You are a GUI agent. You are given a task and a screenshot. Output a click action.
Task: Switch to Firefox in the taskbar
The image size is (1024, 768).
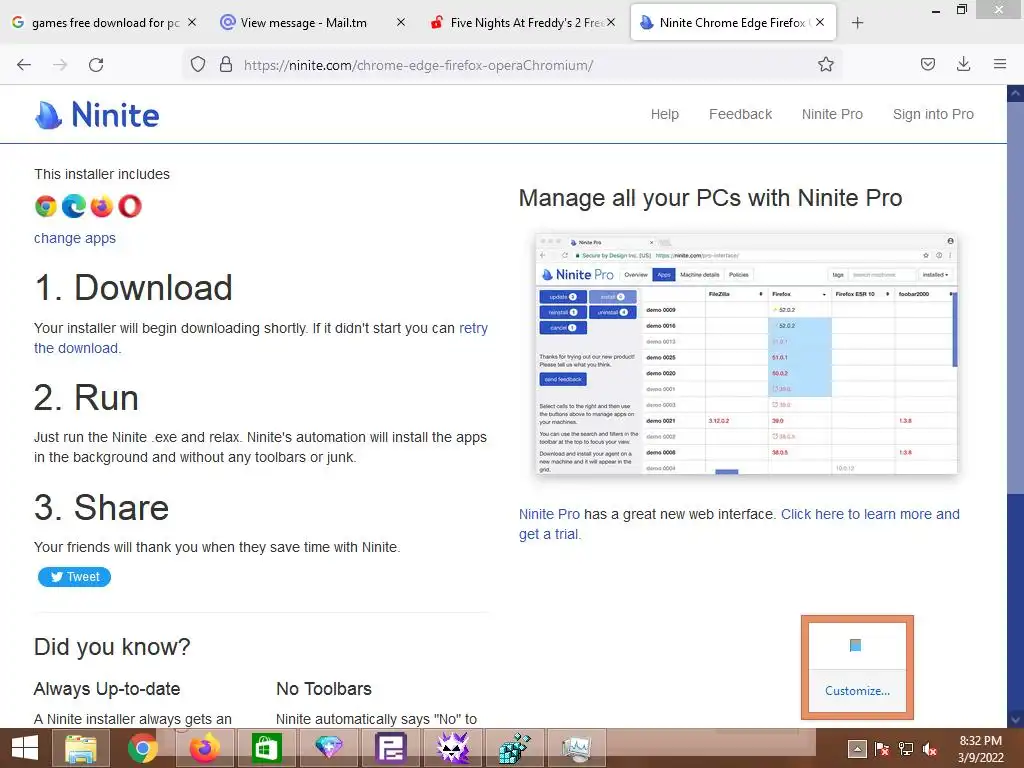pyautogui.click(x=204, y=748)
